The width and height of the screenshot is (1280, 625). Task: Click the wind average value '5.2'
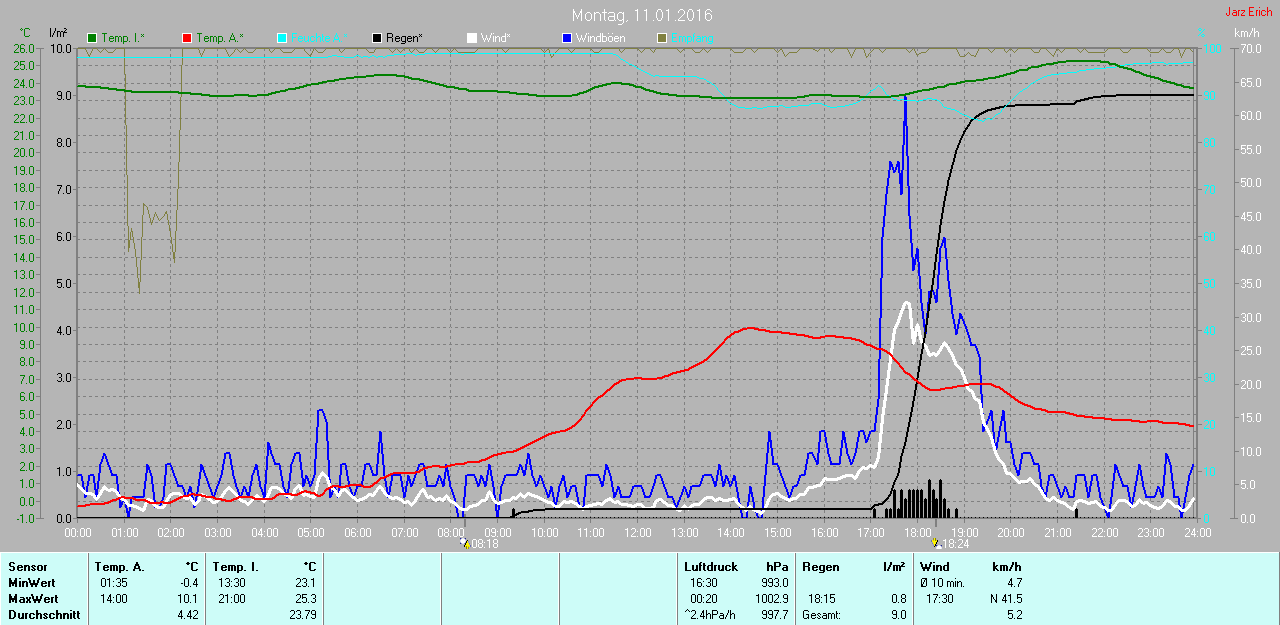(x=1013, y=615)
